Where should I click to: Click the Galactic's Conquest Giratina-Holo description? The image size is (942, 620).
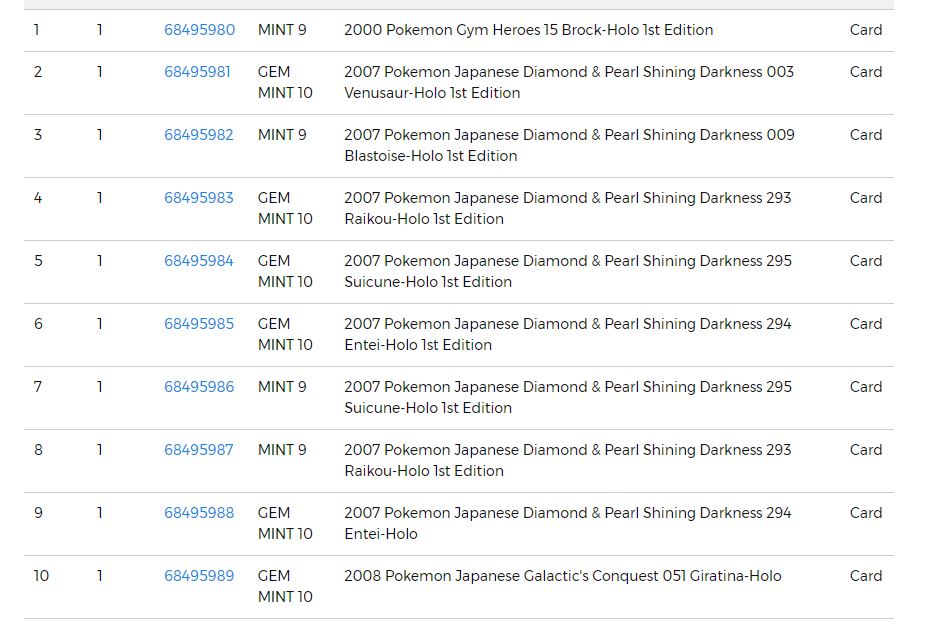coord(562,576)
